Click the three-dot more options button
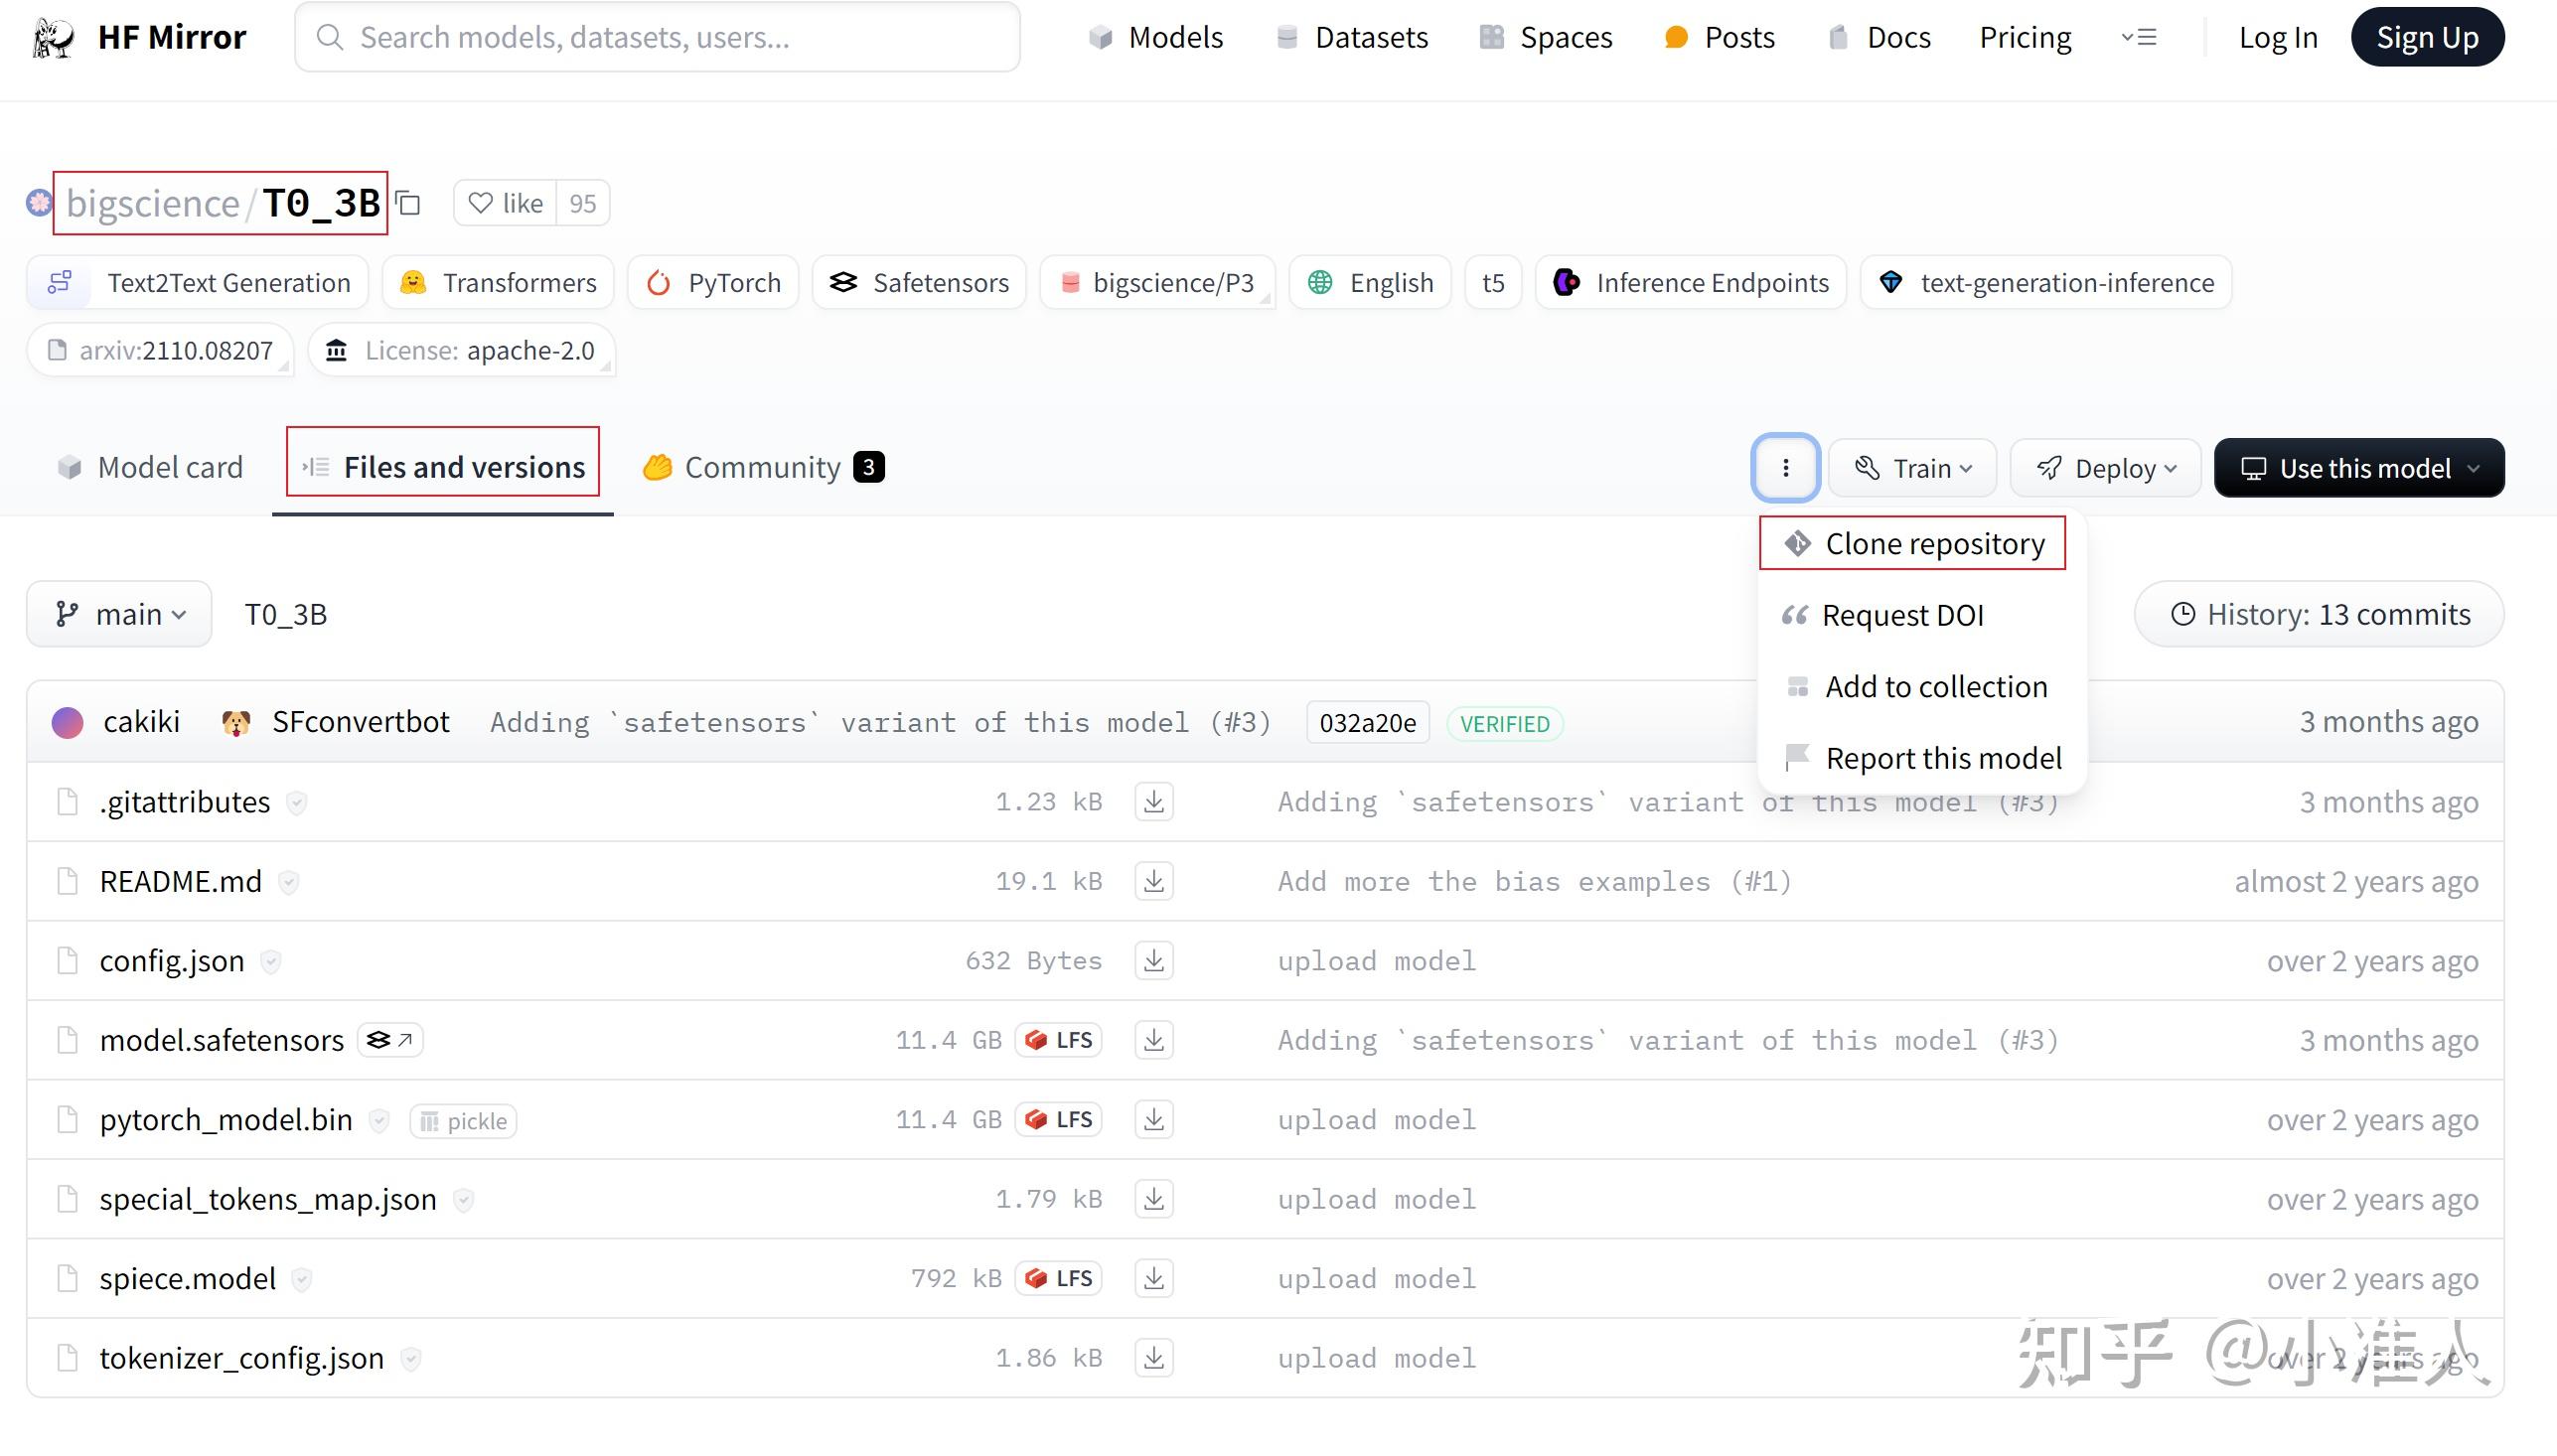This screenshot has width=2557, height=1456. pyautogui.click(x=1785, y=467)
